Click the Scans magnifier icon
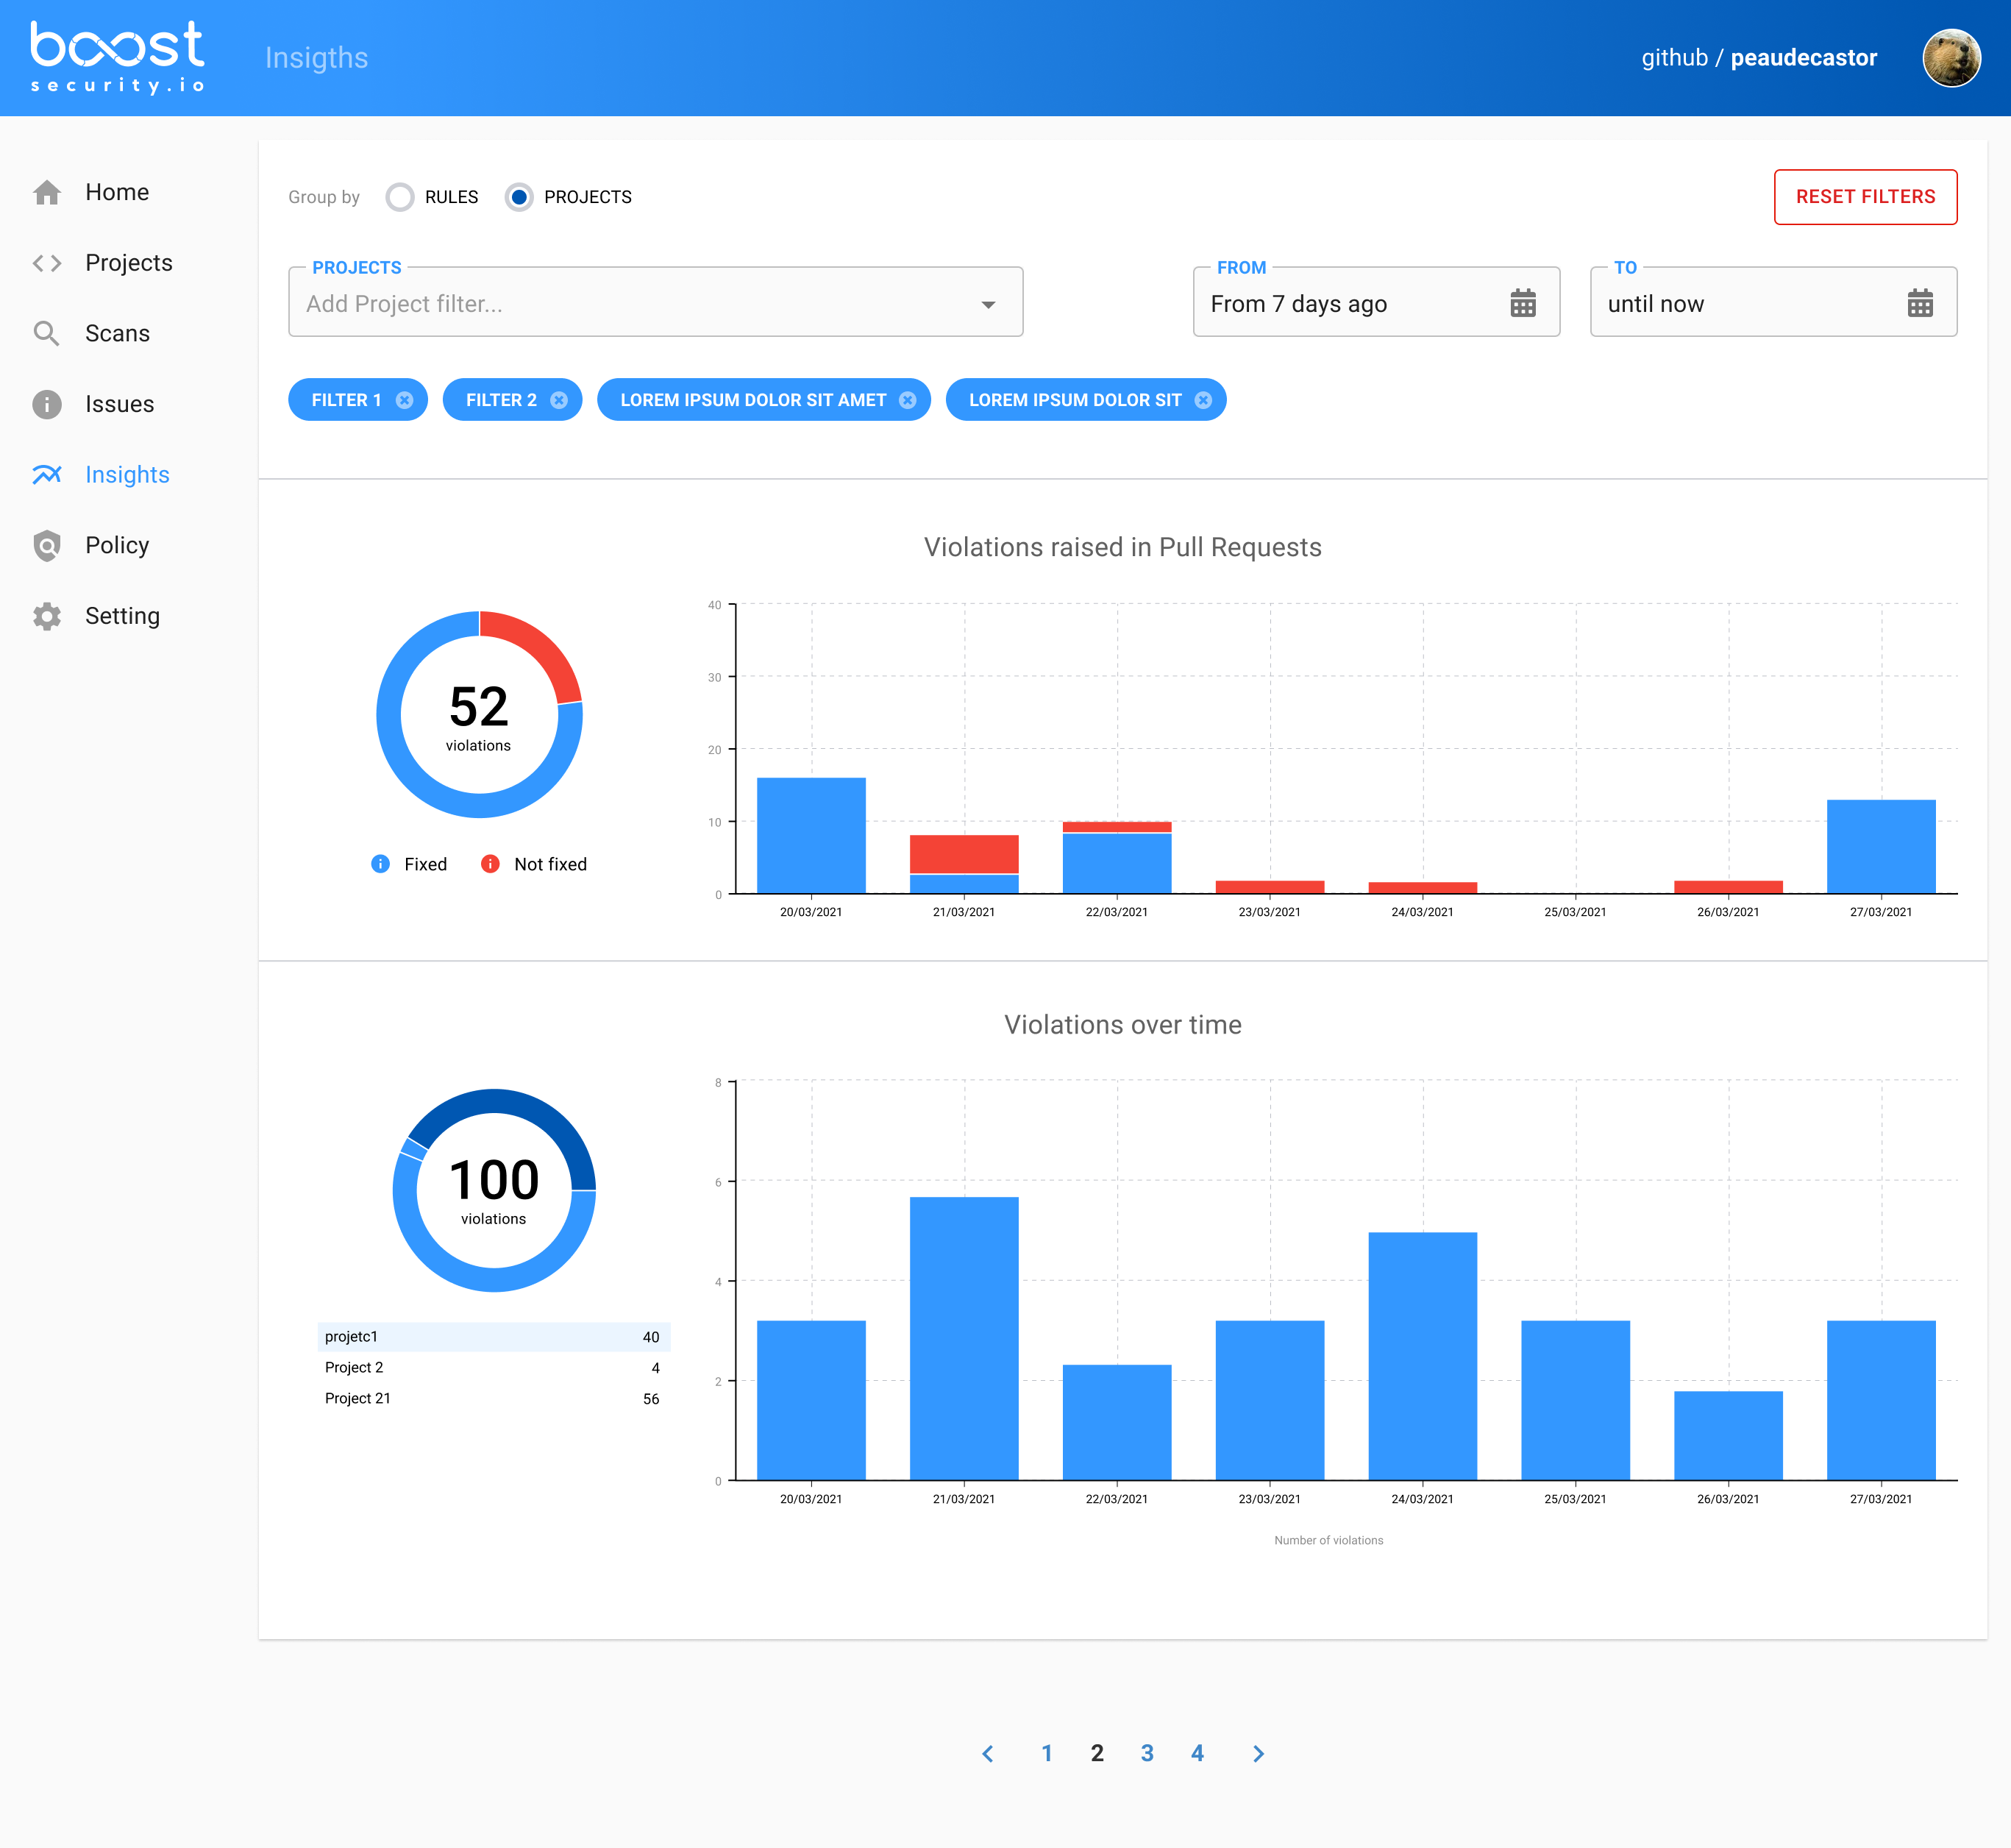This screenshot has width=2011, height=1848. tap(47, 333)
